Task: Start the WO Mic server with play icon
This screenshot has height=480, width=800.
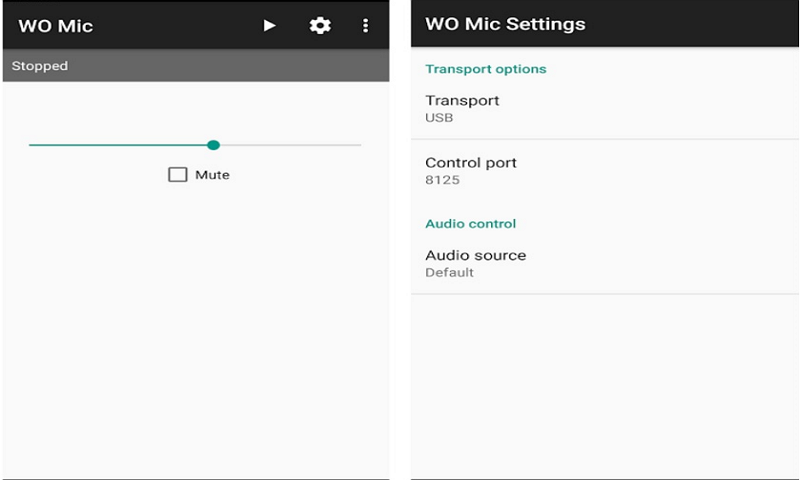Action: (269, 25)
